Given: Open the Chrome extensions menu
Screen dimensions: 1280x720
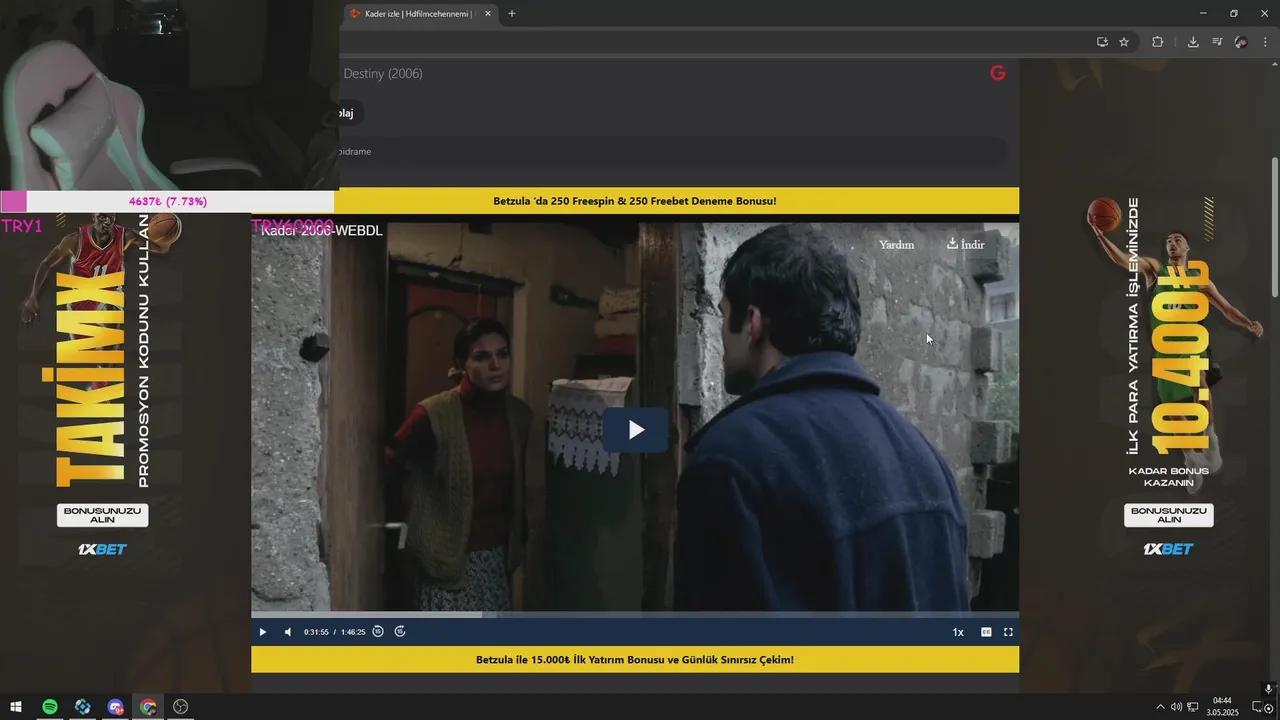Looking at the screenshot, I should coord(1157,42).
